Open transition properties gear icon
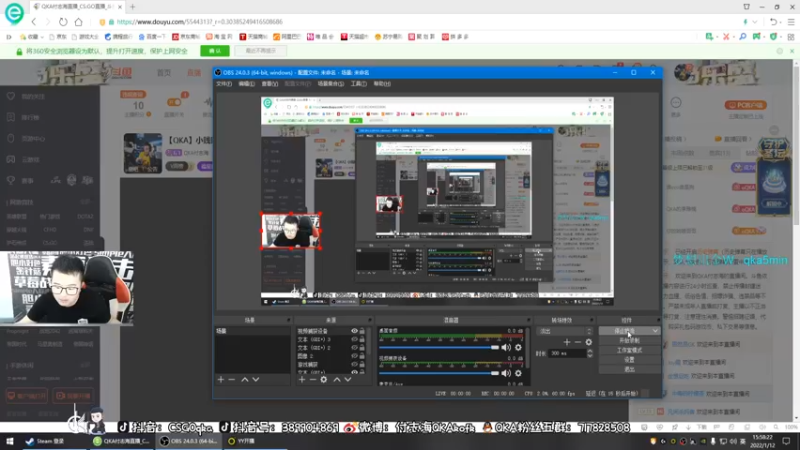 pyautogui.click(x=589, y=342)
